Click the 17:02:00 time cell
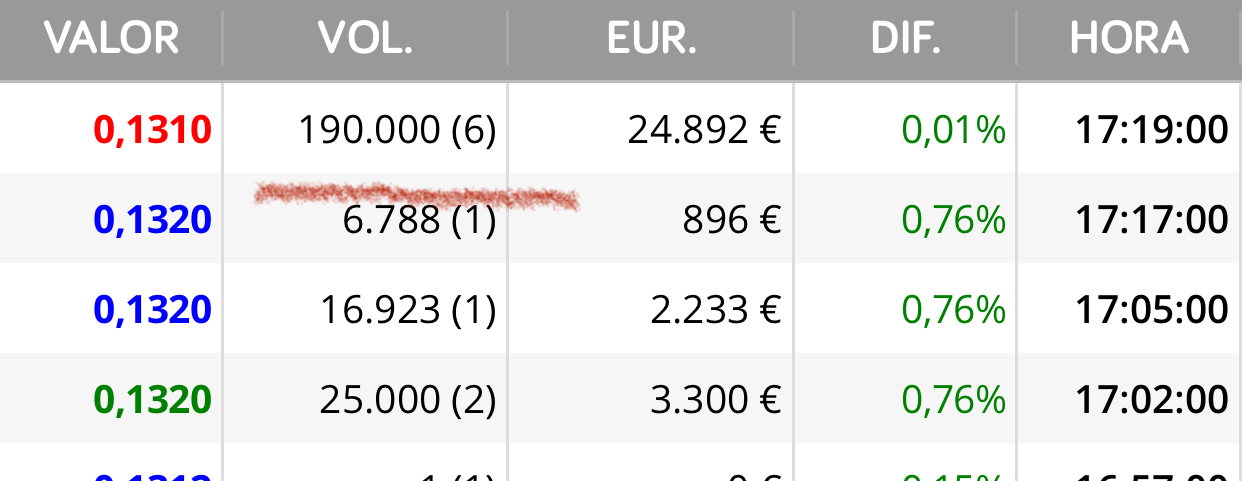Viewport: 1242px width, 481px height. coord(1152,400)
